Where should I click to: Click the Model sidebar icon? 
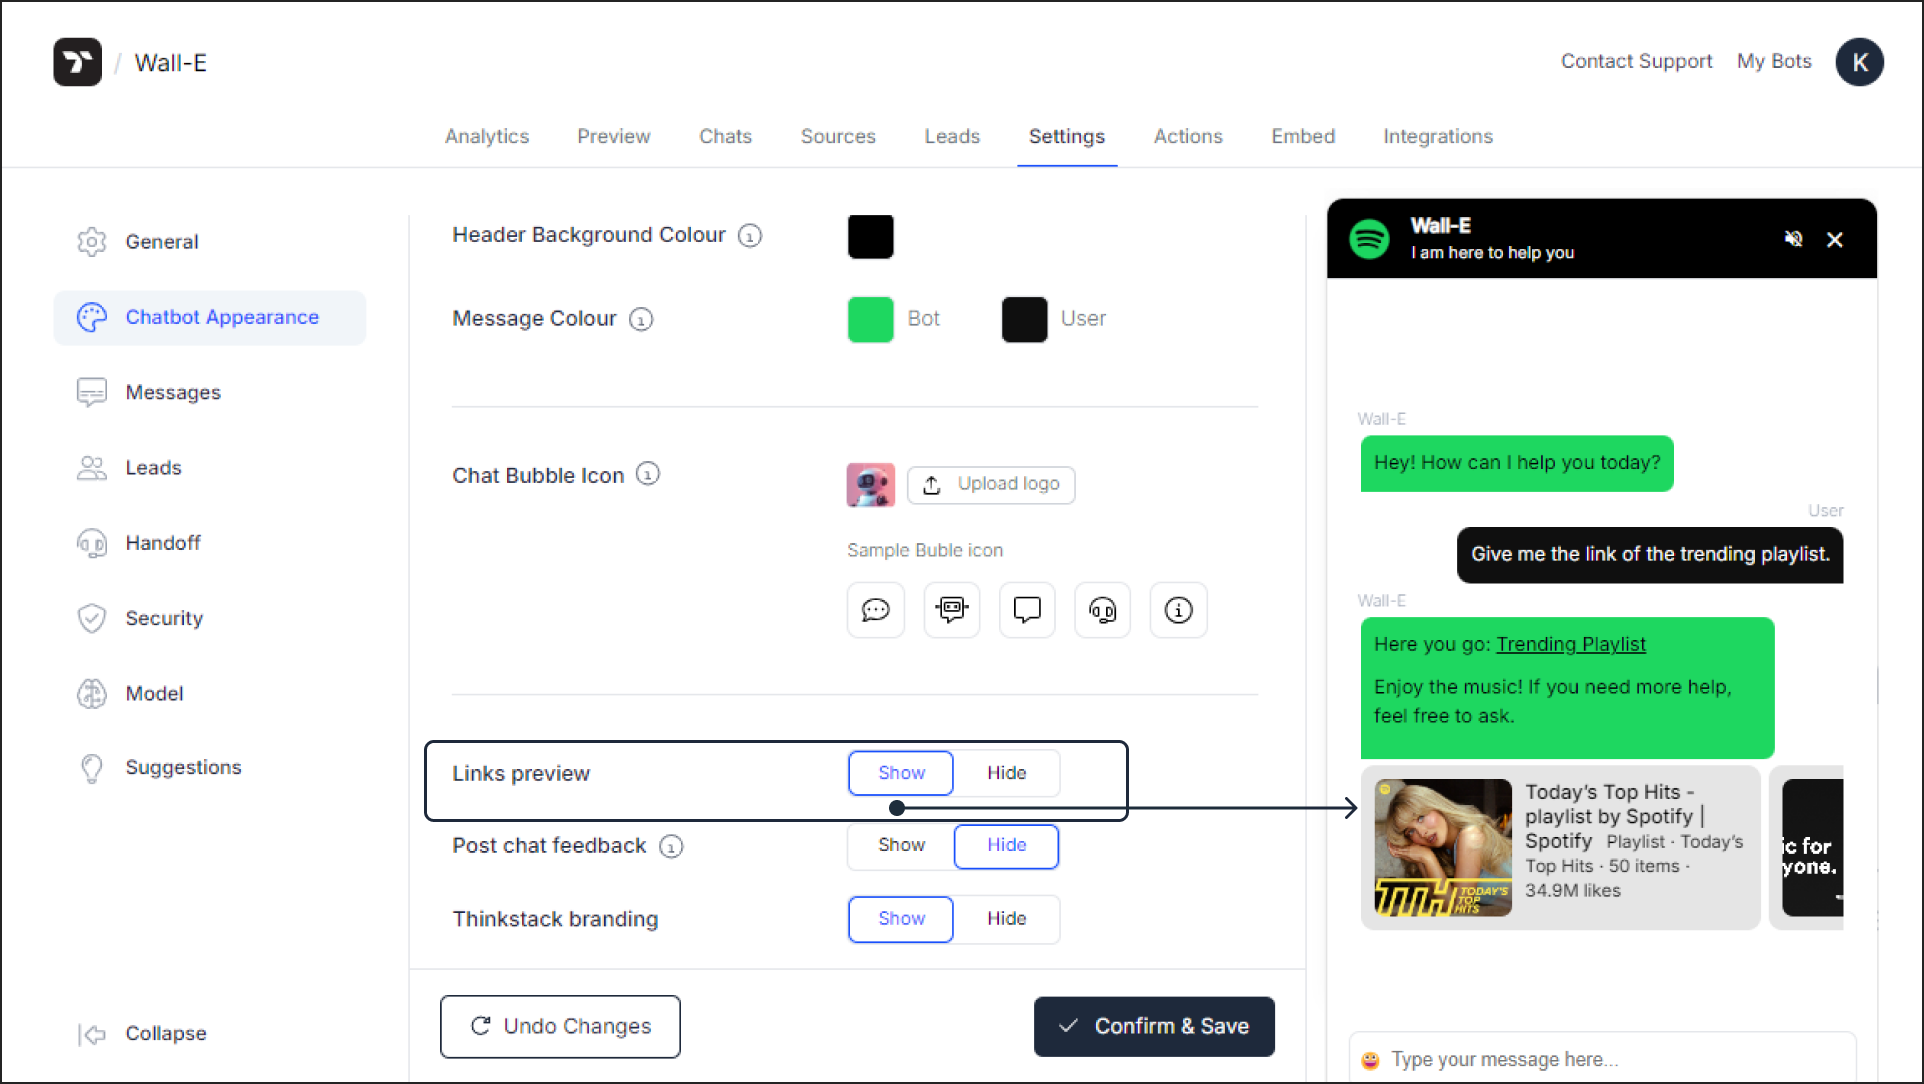(91, 693)
